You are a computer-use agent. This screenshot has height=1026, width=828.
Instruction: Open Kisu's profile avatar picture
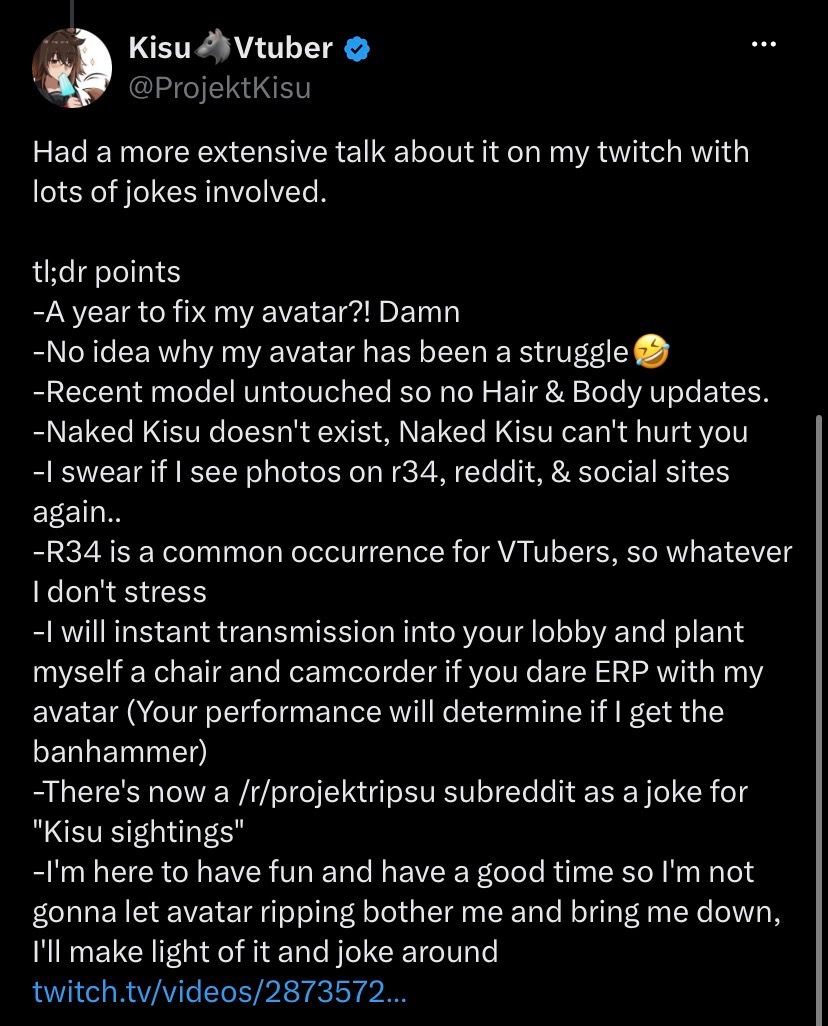(71, 69)
